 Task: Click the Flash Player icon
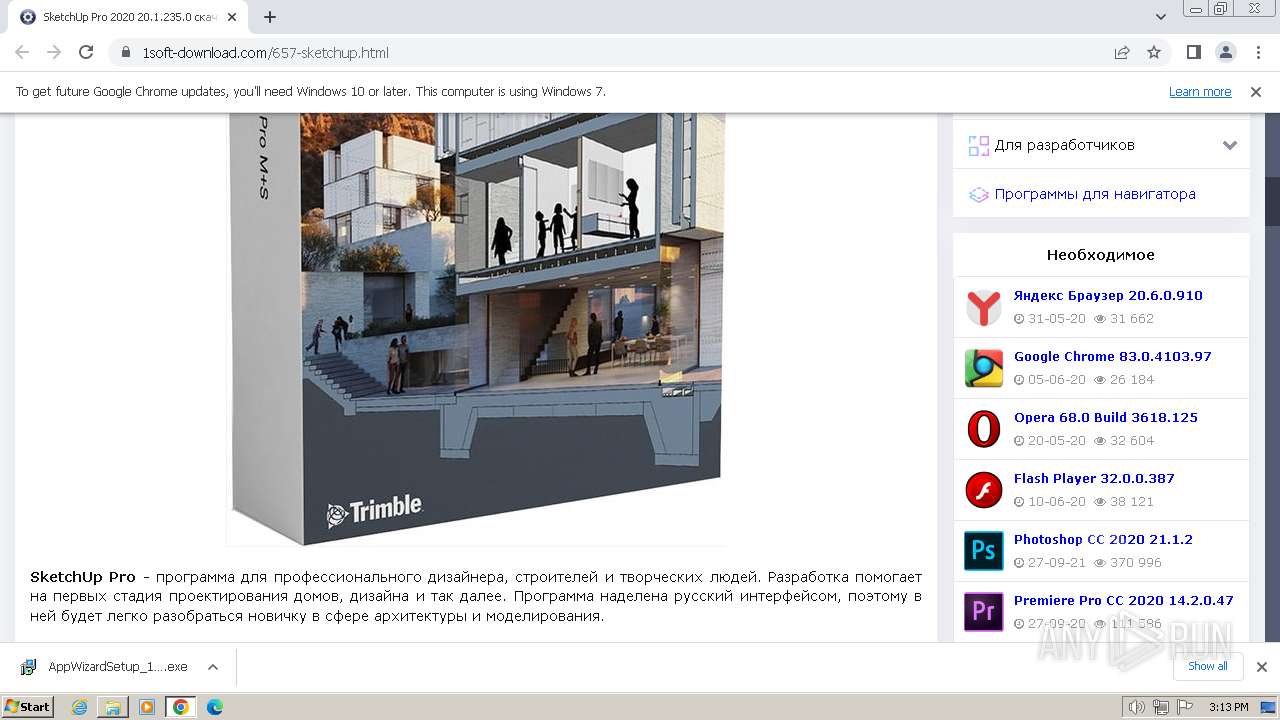tap(984, 490)
